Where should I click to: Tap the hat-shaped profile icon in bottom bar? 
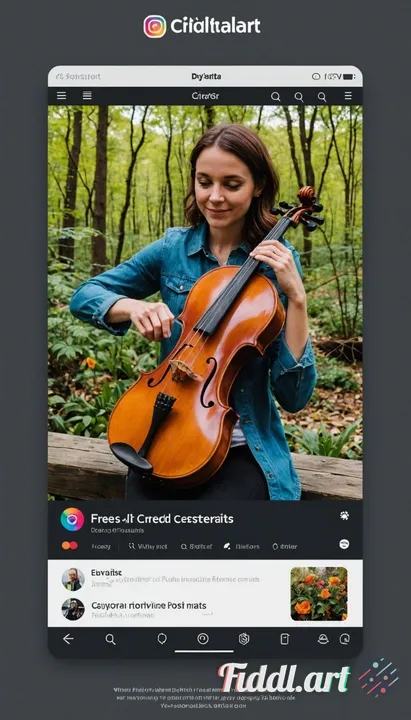click(323, 639)
